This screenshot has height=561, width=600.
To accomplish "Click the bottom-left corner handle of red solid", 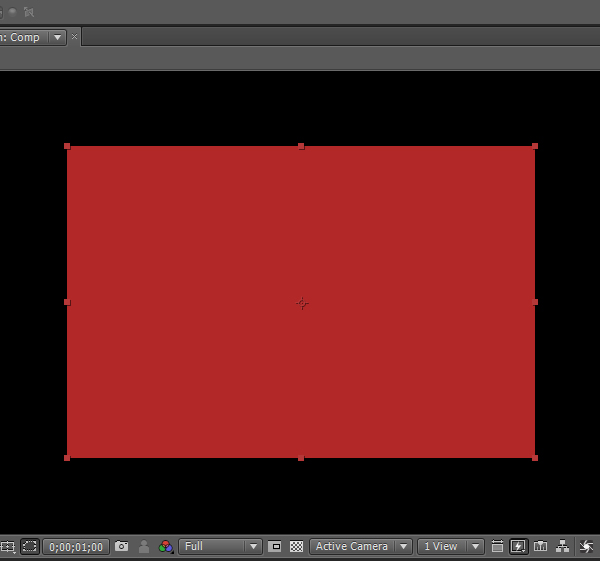I will coord(67,458).
